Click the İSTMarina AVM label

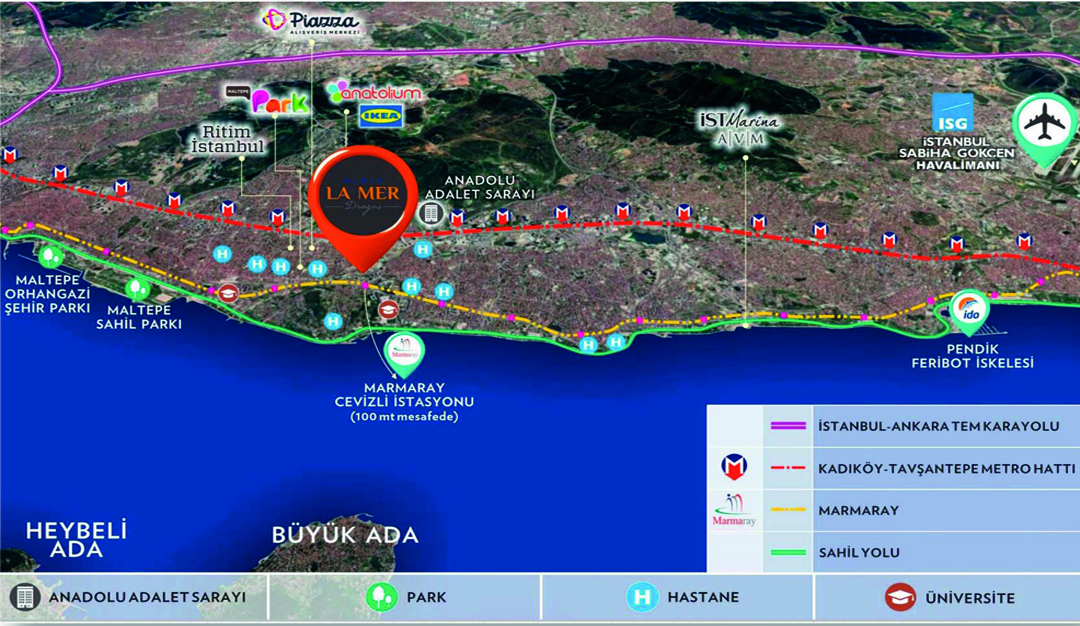click(x=738, y=128)
